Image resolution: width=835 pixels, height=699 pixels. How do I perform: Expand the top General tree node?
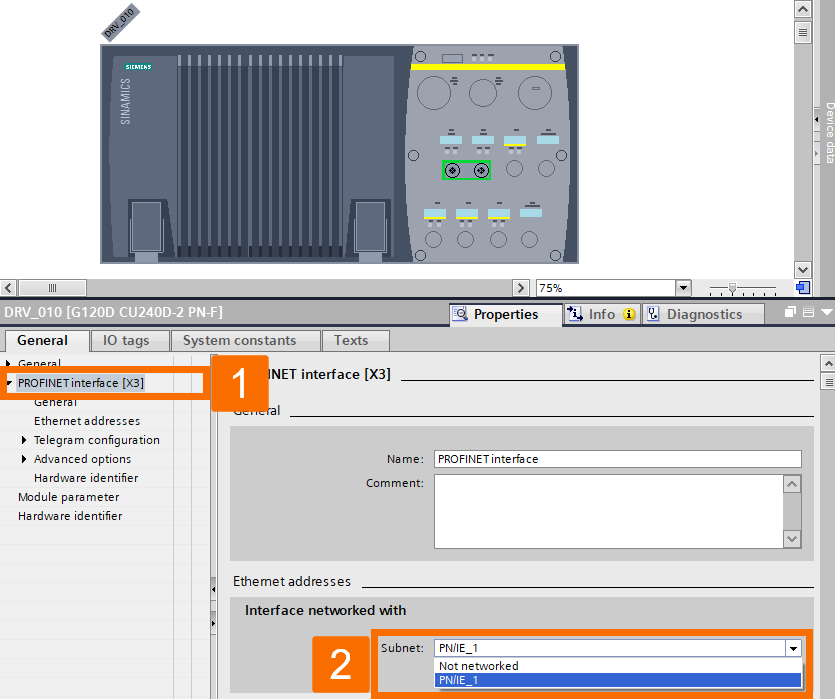click(x=9, y=364)
